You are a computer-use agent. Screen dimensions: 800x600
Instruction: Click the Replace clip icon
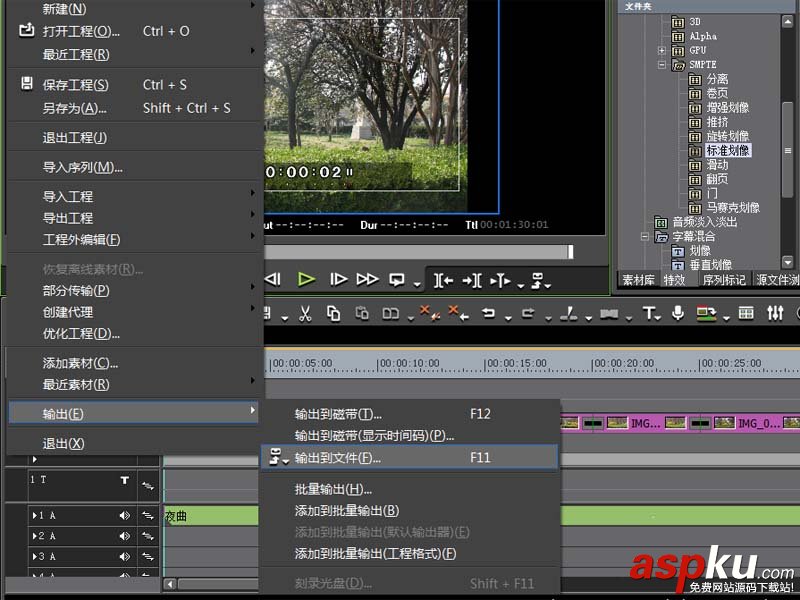(x=390, y=313)
